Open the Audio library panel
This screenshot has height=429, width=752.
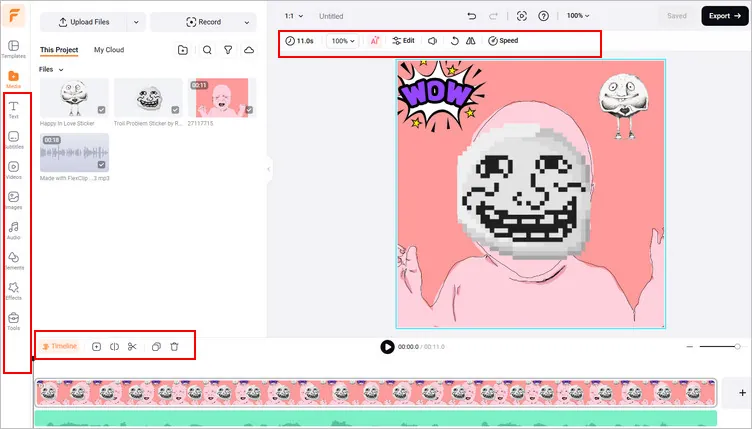click(x=13, y=231)
